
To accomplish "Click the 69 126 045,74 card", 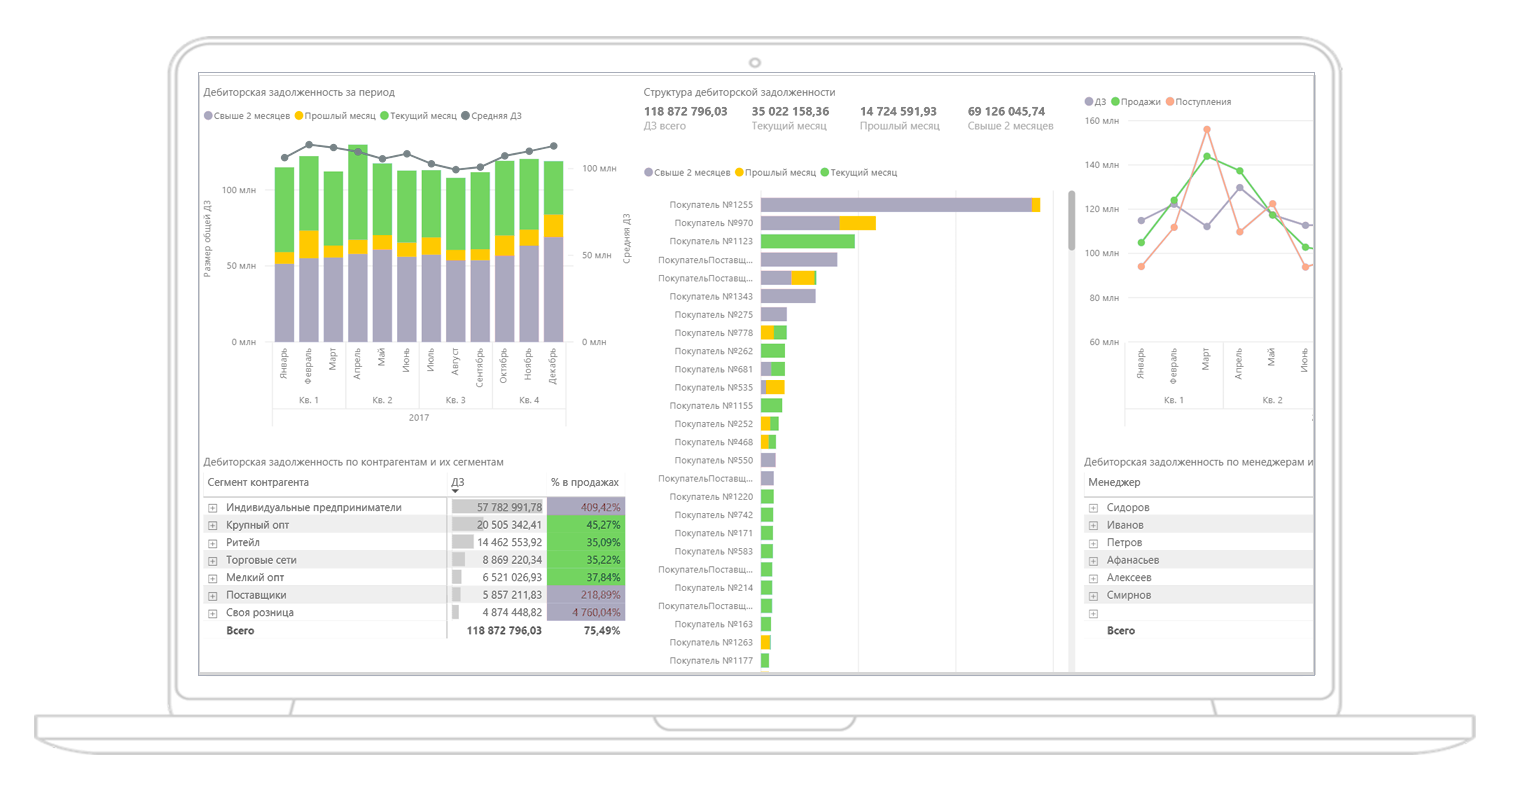I will pos(1010,118).
